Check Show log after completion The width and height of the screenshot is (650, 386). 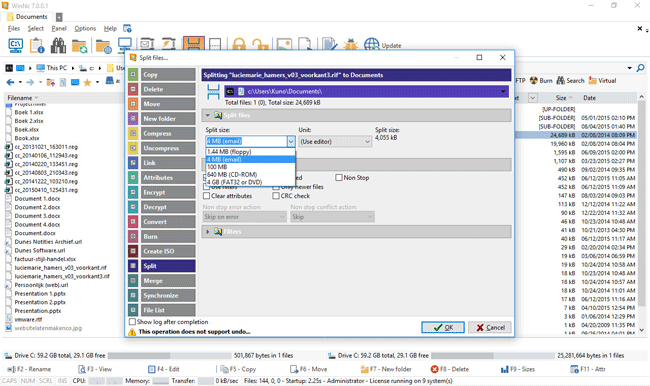pyautogui.click(x=132, y=322)
